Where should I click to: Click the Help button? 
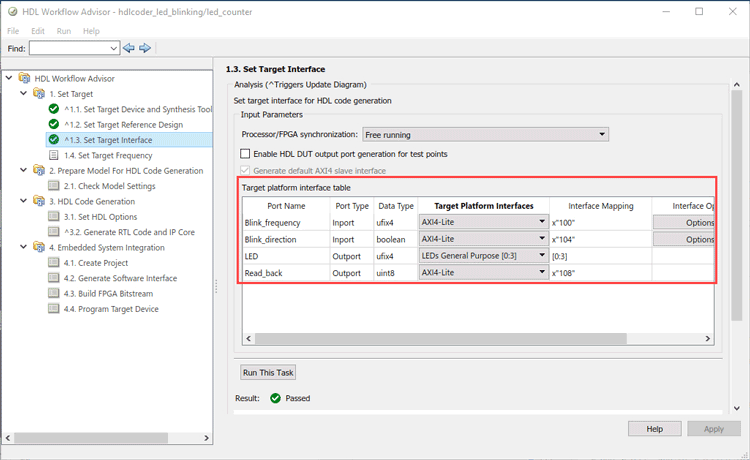click(x=655, y=428)
